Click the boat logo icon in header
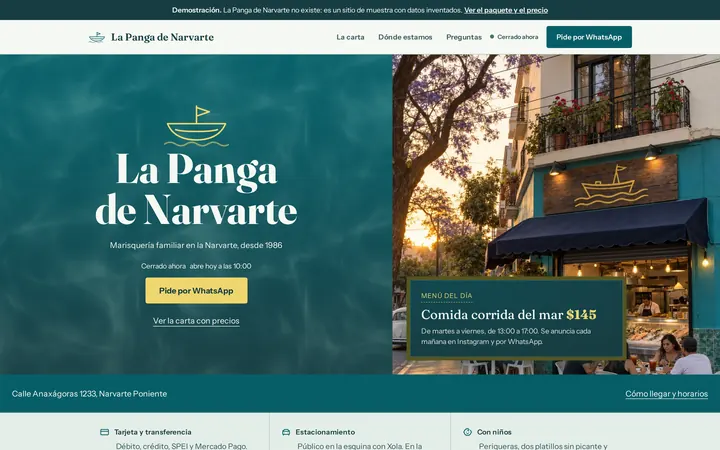The height and width of the screenshot is (450, 720). coord(96,37)
